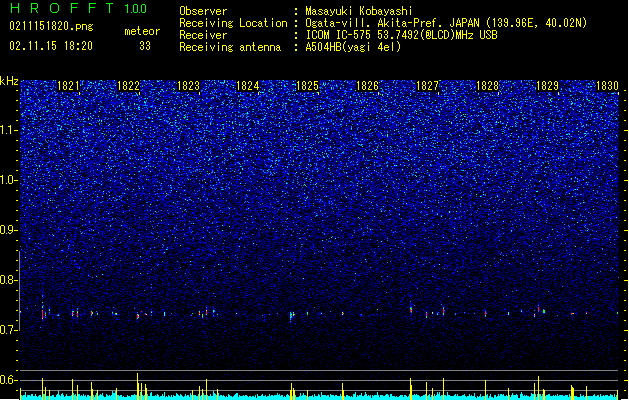This screenshot has height=400, width=629.
Task: Click the 0.7 kHz frequency label
Action: click(x=9, y=330)
